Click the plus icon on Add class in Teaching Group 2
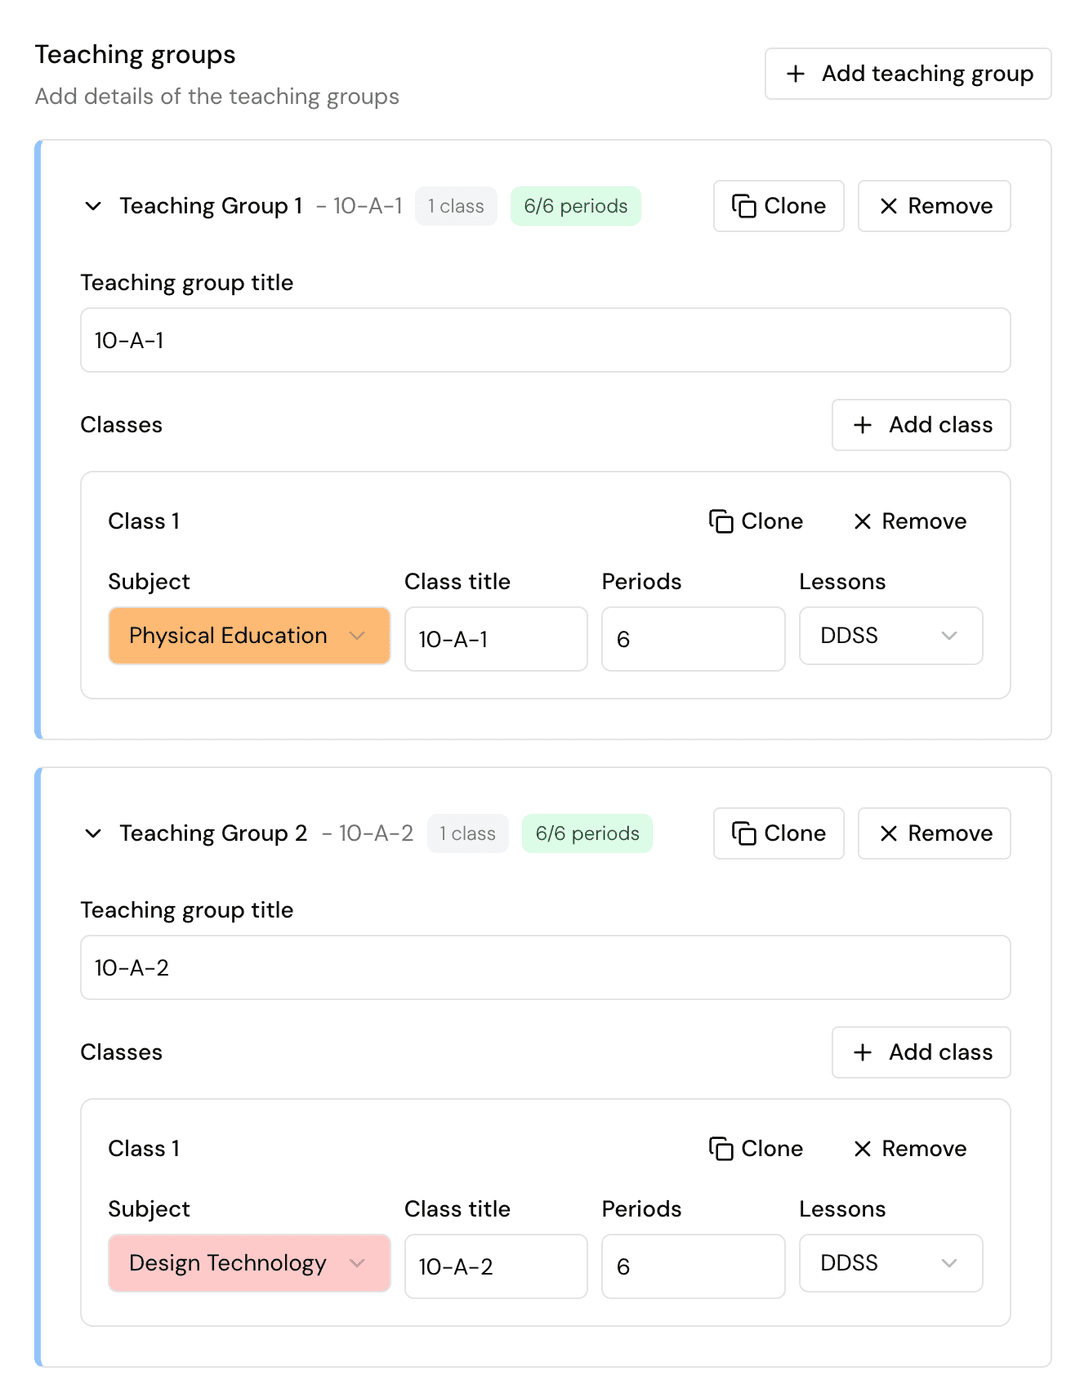Screen dimensions: 1080x1394 pos(861,1052)
